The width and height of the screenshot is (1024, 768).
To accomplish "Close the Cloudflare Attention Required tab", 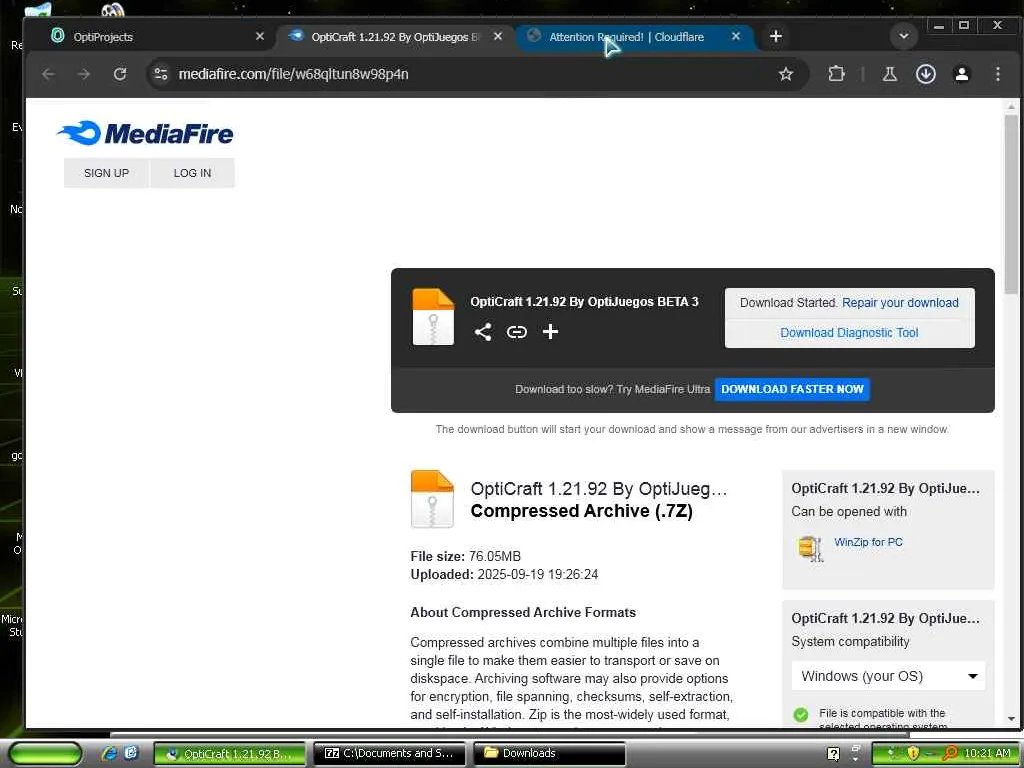I will pyautogui.click(x=735, y=37).
